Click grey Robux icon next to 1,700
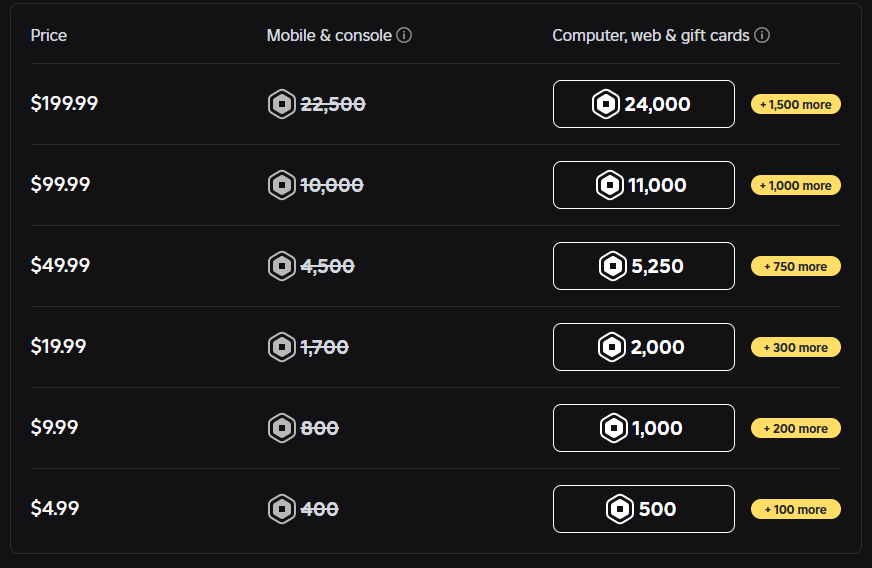Viewport: 872px width, 568px height. (282, 347)
